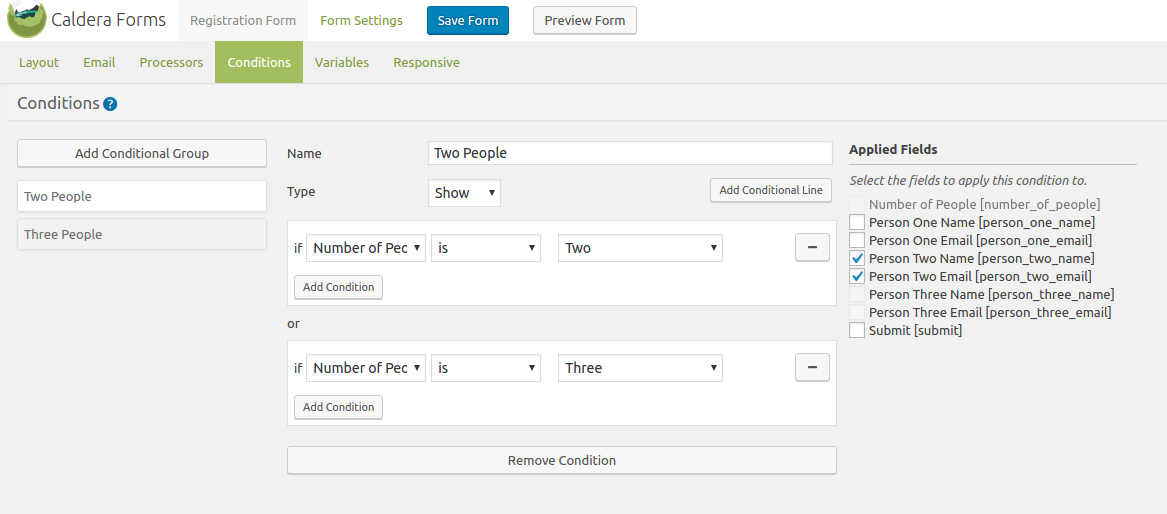Open the Type dropdown showing Show
The width and height of the screenshot is (1167, 514).
pyautogui.click(x=464, y=193)
